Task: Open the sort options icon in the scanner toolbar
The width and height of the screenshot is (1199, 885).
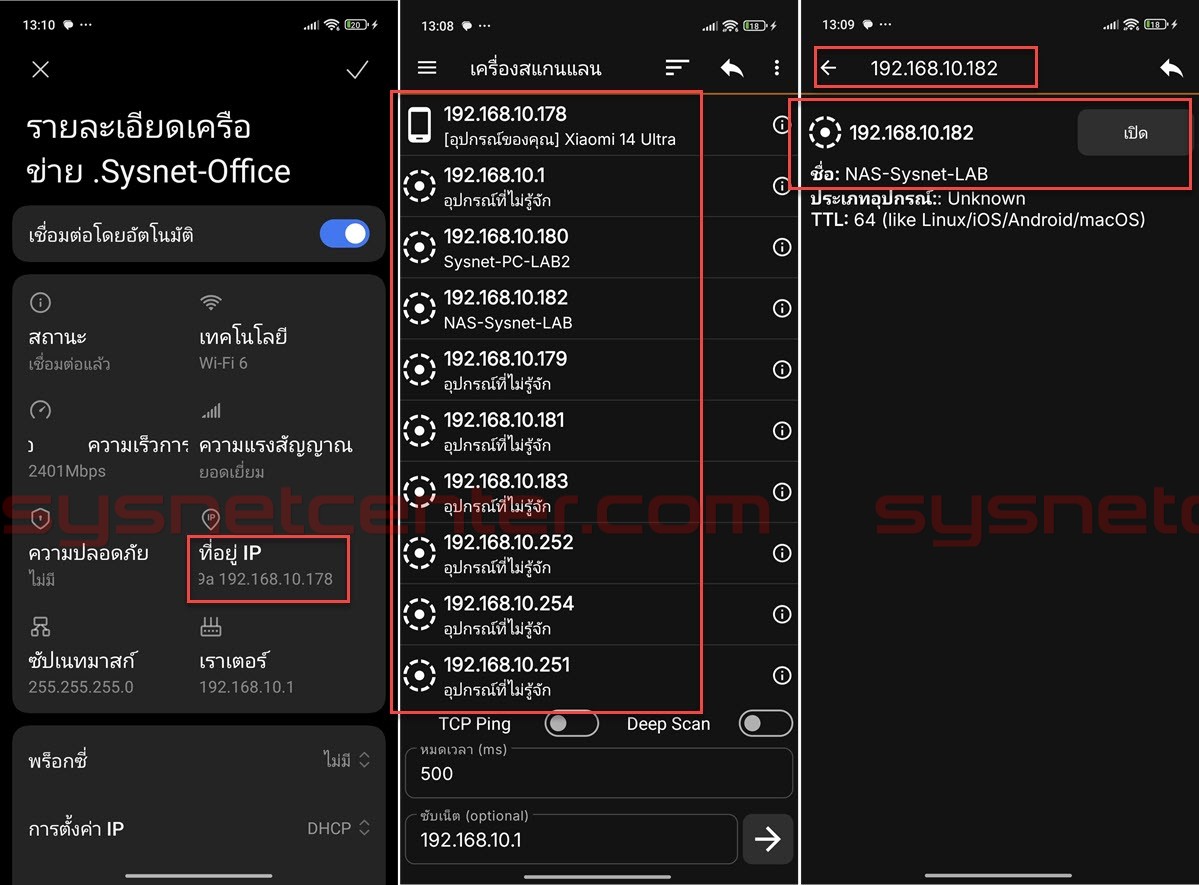Action: tap(677, 67)
